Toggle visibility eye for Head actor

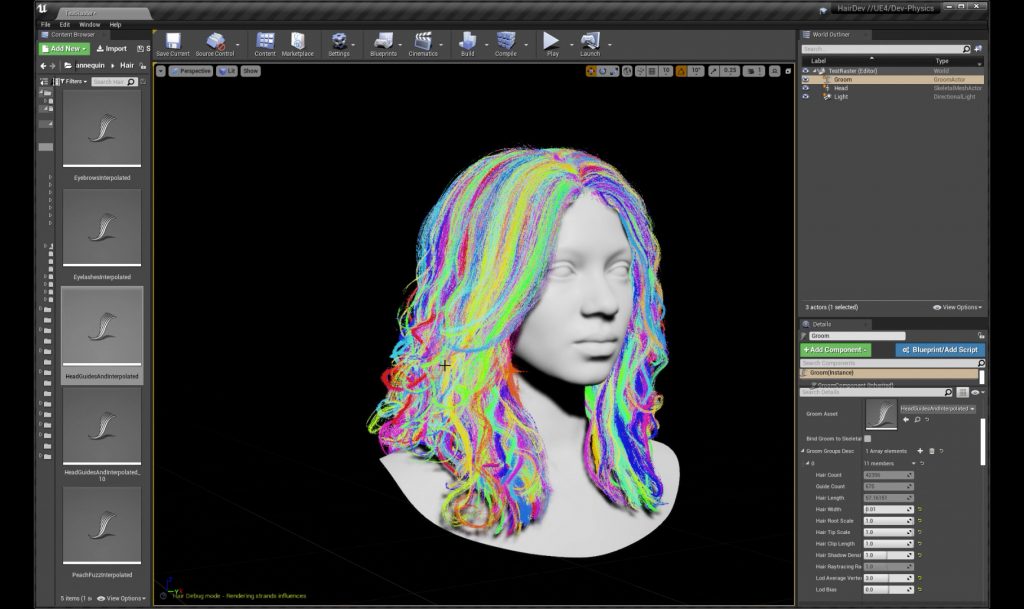pyautogui.click(x=806, y=88)
